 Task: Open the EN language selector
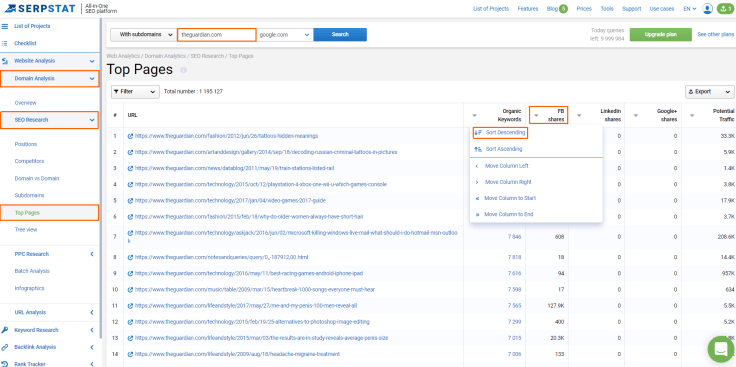pos(690,9)
